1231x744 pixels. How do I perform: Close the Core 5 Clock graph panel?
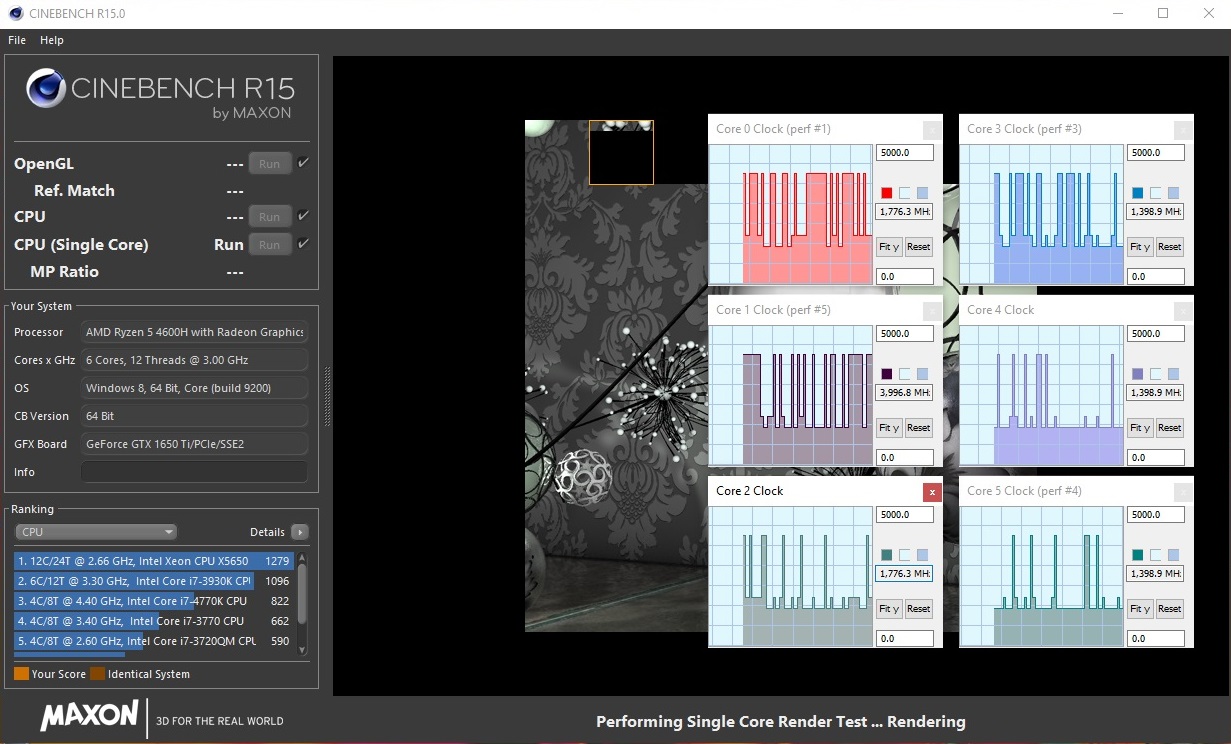click(x=1183, y=492)
